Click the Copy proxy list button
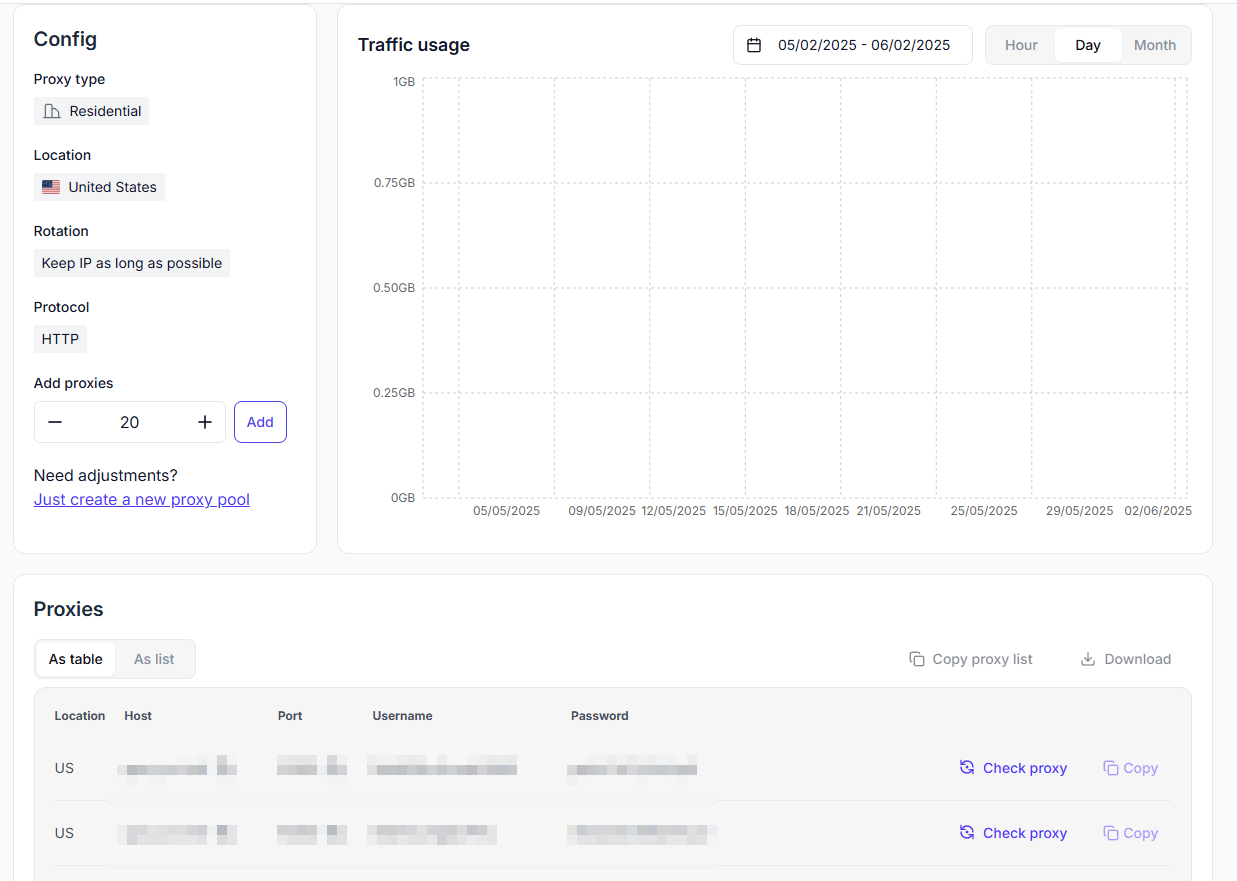1237x881 pixels. (x=971, y=659)
